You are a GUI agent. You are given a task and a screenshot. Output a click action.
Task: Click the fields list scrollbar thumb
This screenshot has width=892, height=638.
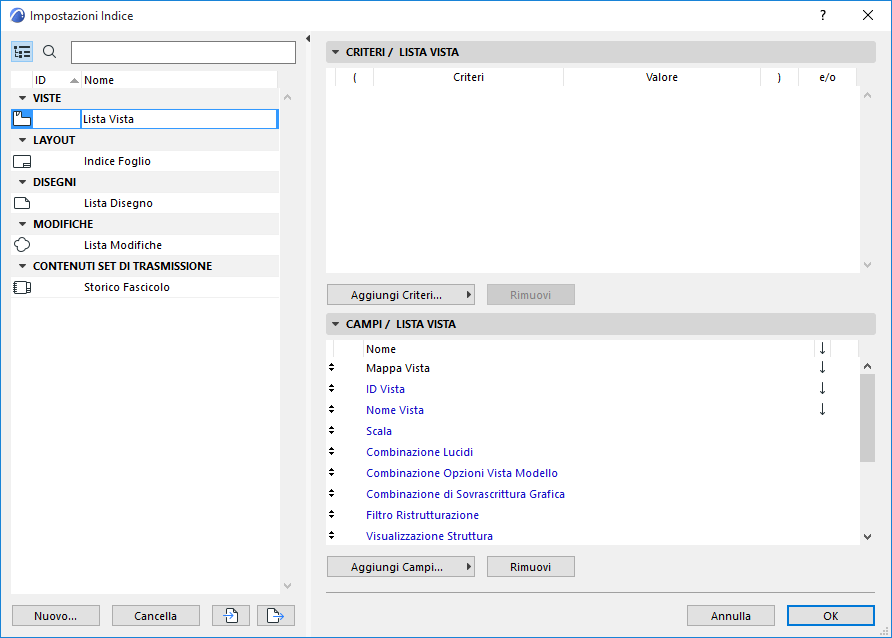(x=867, y=418)
